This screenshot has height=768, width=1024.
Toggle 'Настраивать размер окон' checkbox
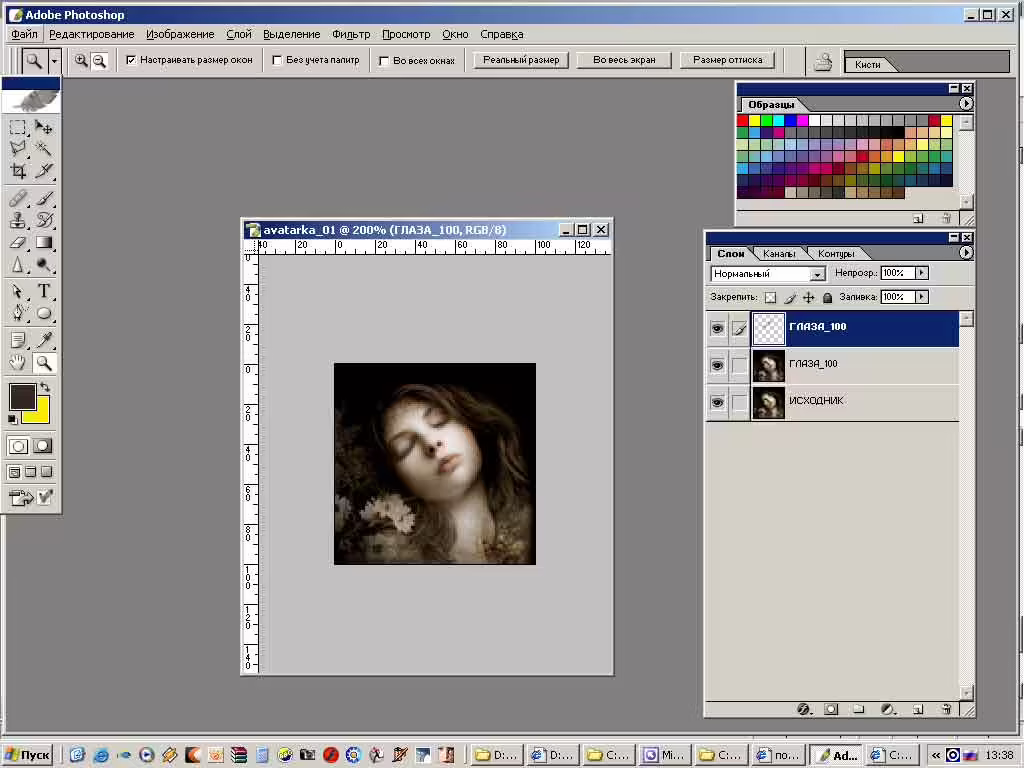[x=131, y=60]
